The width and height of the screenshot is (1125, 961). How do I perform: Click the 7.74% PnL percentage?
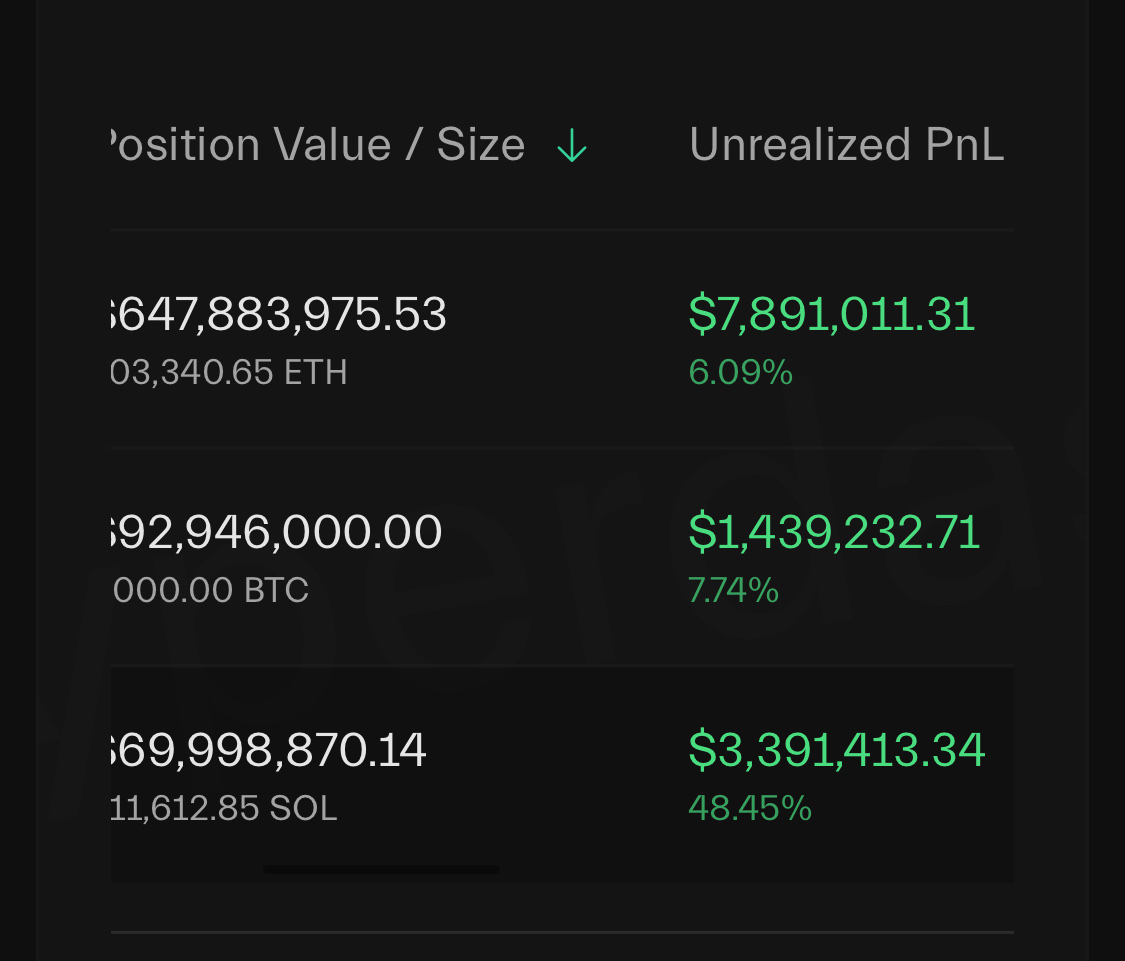pos(733,590)
